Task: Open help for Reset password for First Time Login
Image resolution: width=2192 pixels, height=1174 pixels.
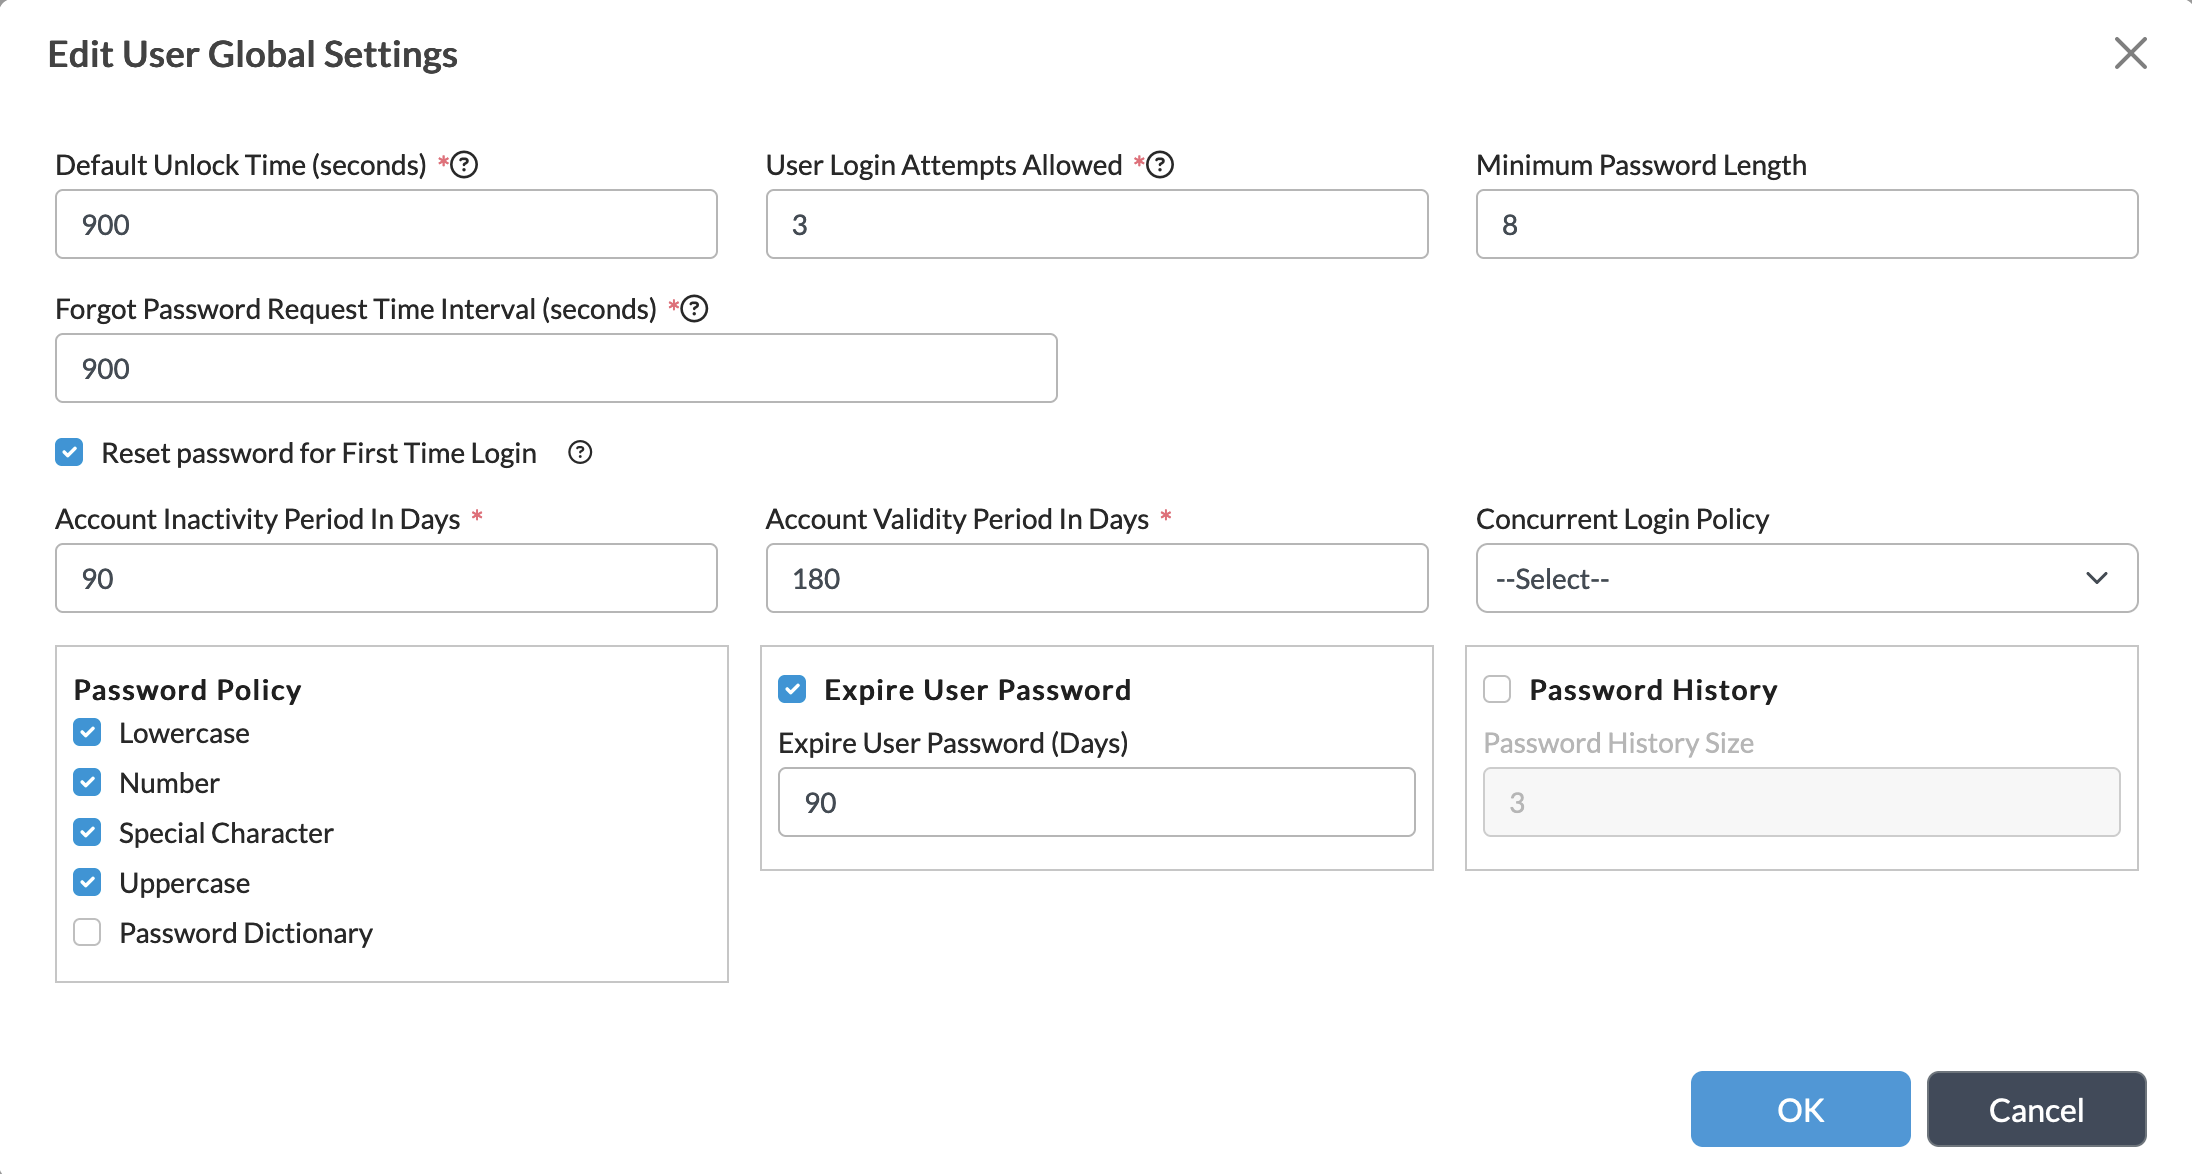Action: 580,453
